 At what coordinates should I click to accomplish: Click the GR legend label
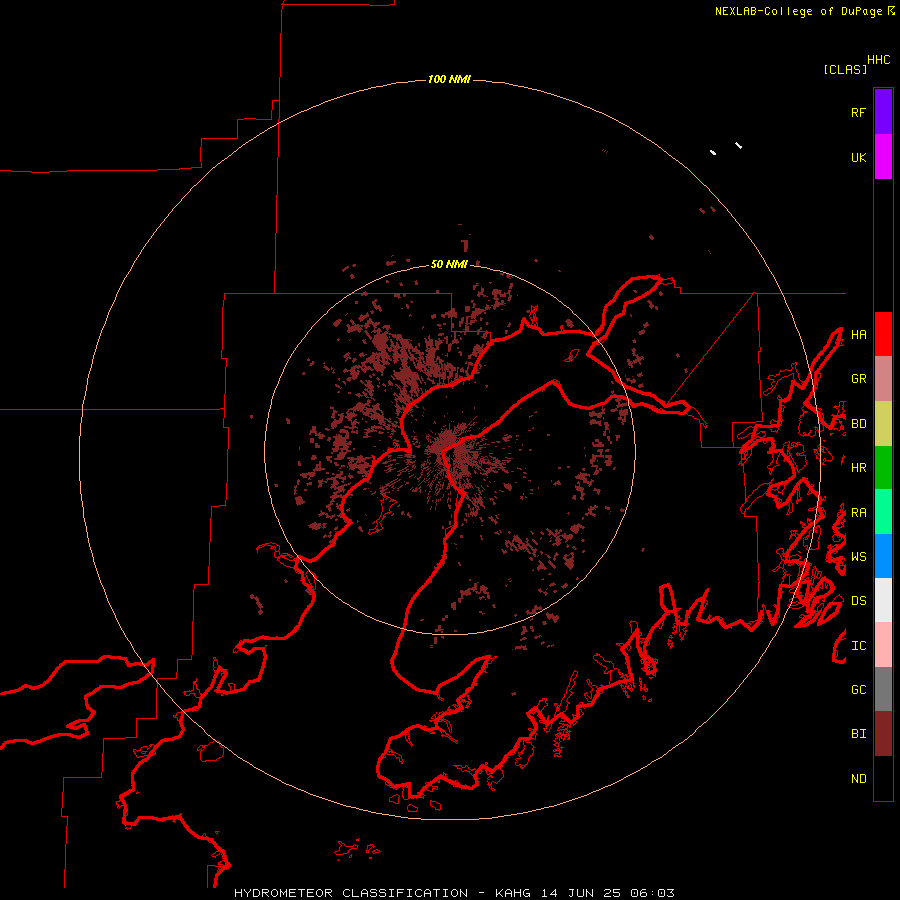858,379
